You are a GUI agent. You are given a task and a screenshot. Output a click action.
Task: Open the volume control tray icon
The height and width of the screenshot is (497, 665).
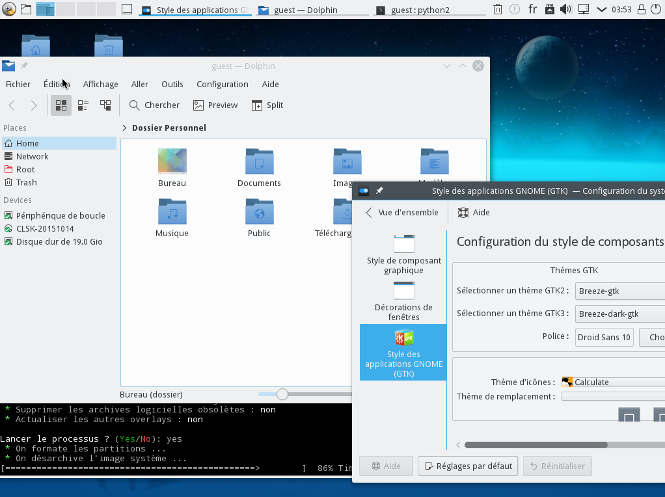tap(566, 9)
